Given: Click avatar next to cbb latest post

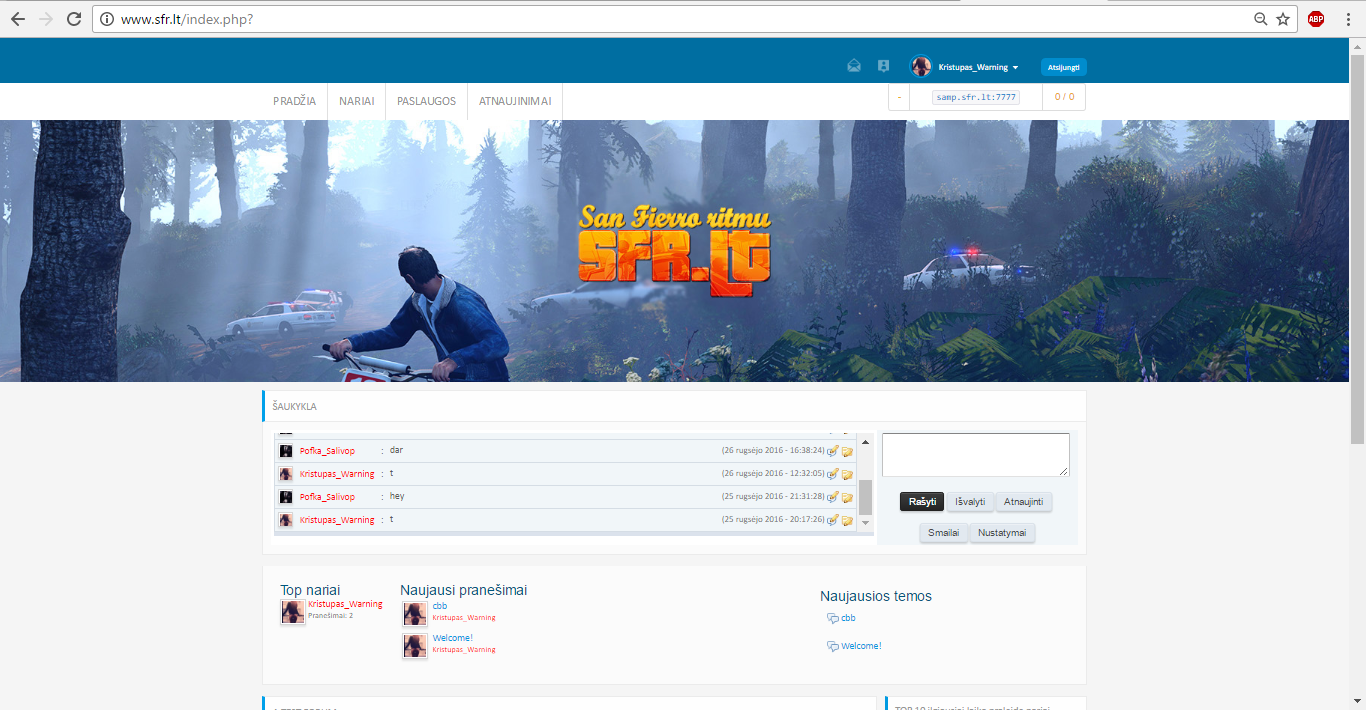Looking at the screenshot, I should pos(415,614).
